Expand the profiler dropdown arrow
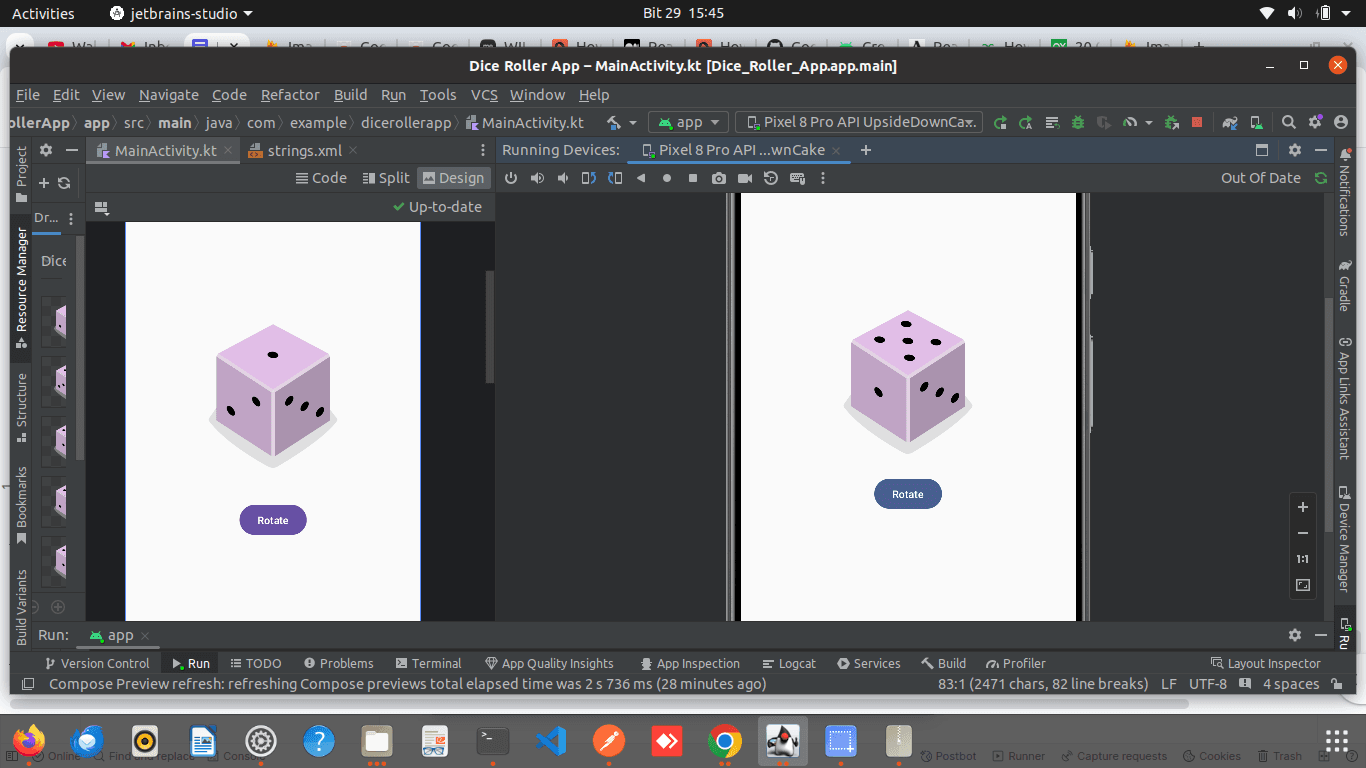The height and width of the screenshot is (768, 1366). pos(1148,123)
